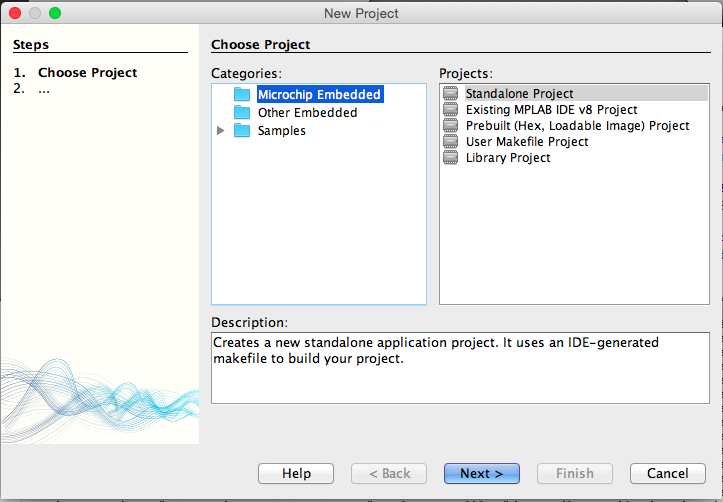
Task: Select the User Makefile Project entry
Action: point(527,142)
